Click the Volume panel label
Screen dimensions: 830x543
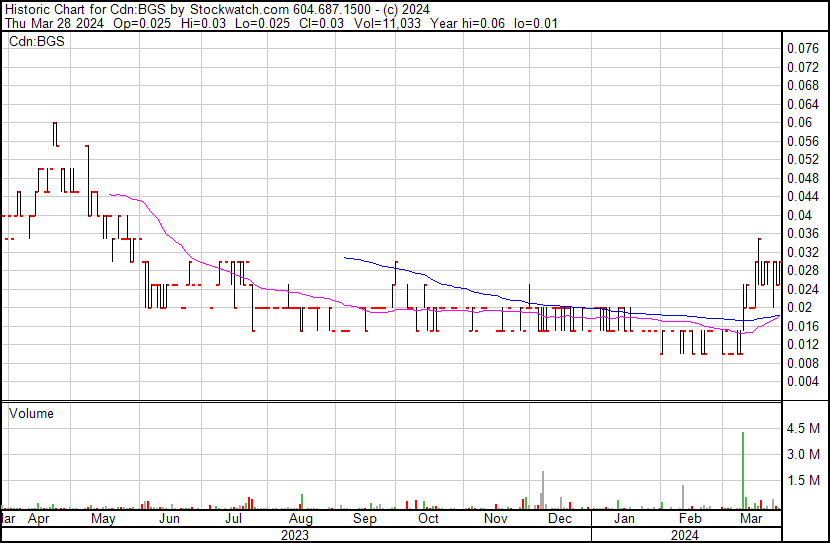[x=31, y=413]
